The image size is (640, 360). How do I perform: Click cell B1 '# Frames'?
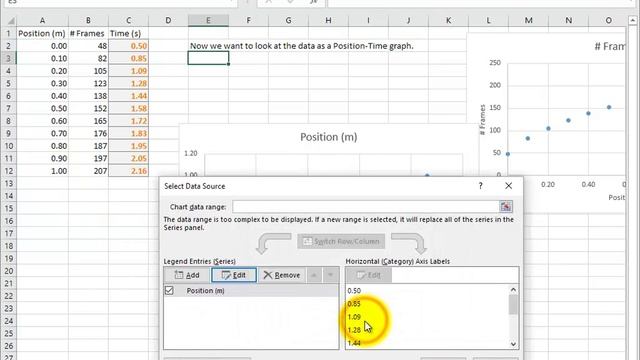[88, 33]
